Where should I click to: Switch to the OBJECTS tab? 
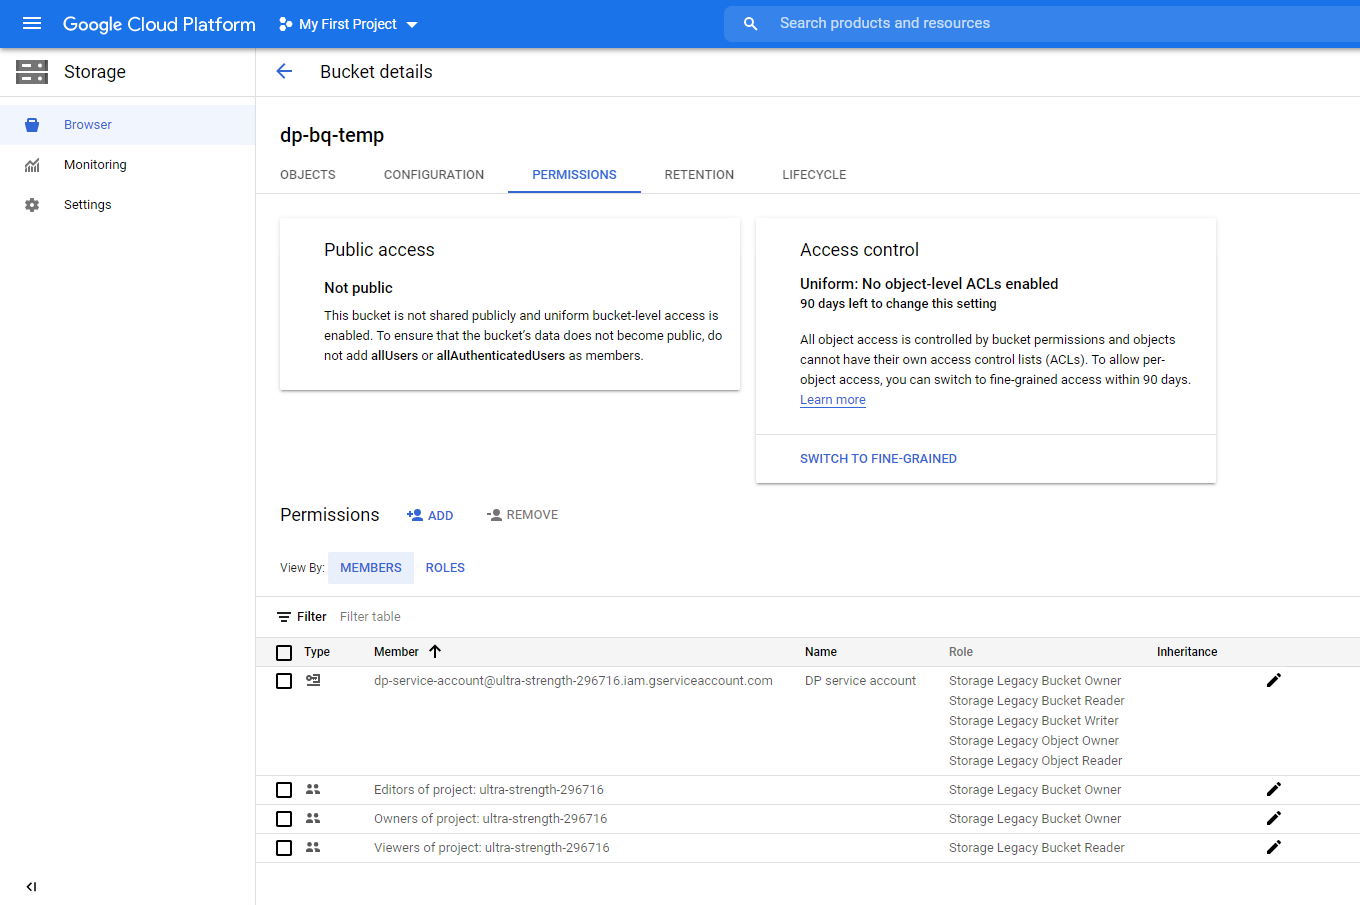tap(308, 175)
